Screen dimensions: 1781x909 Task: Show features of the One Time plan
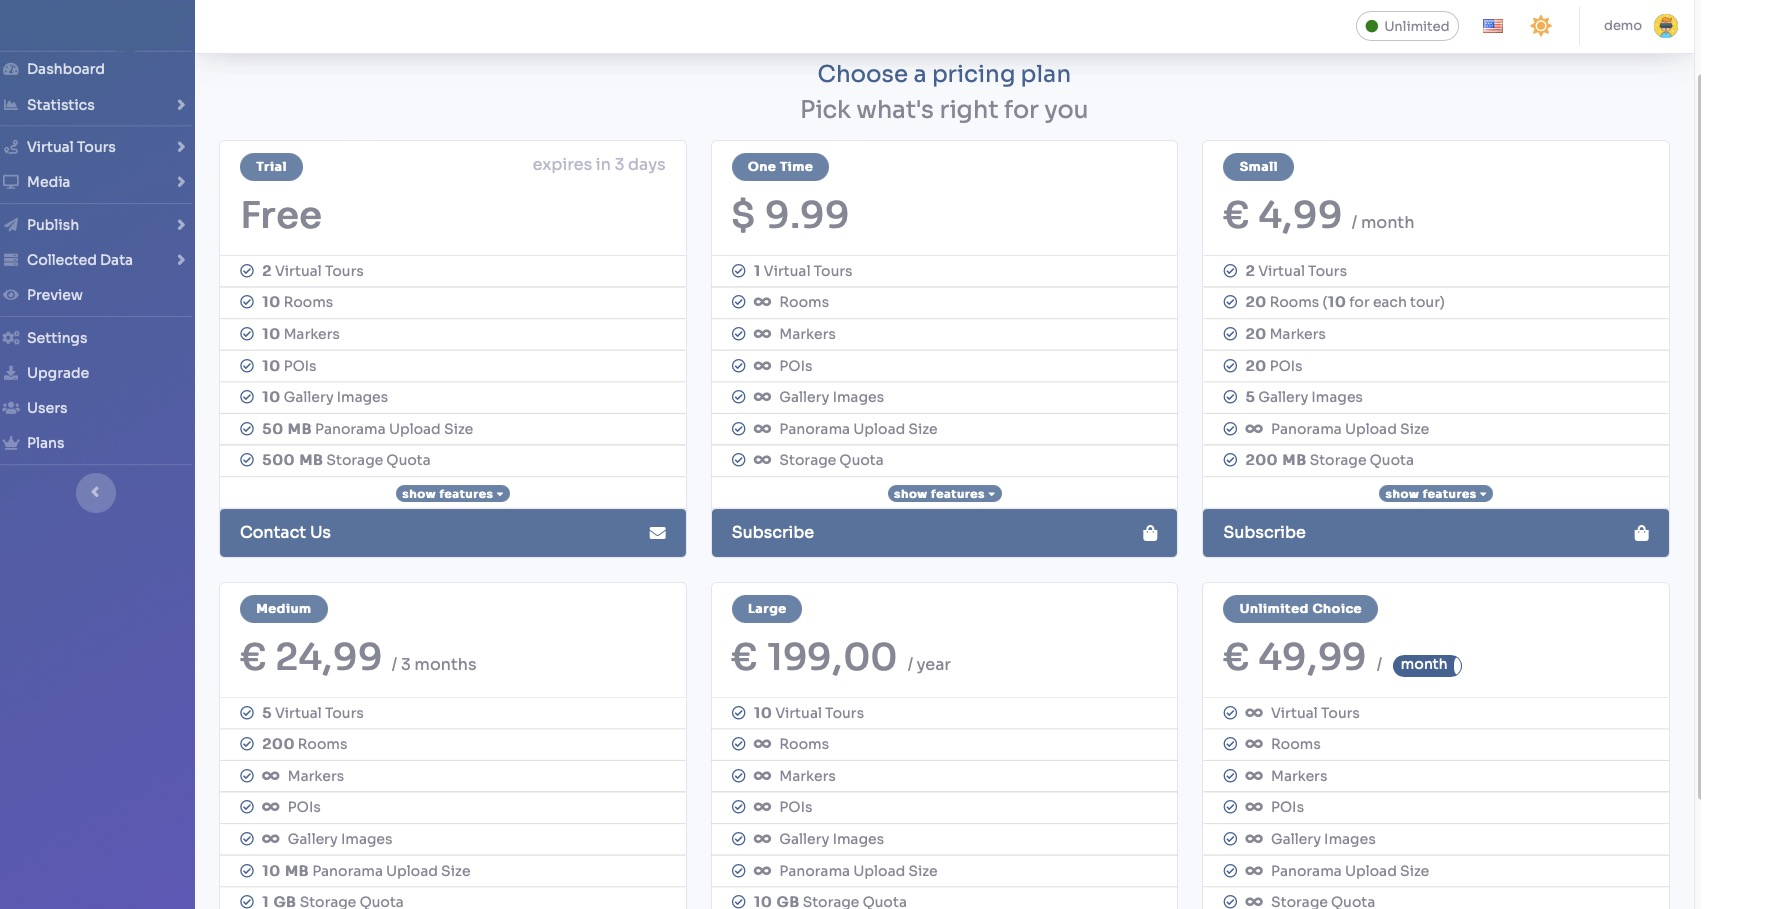pos(944,494)
